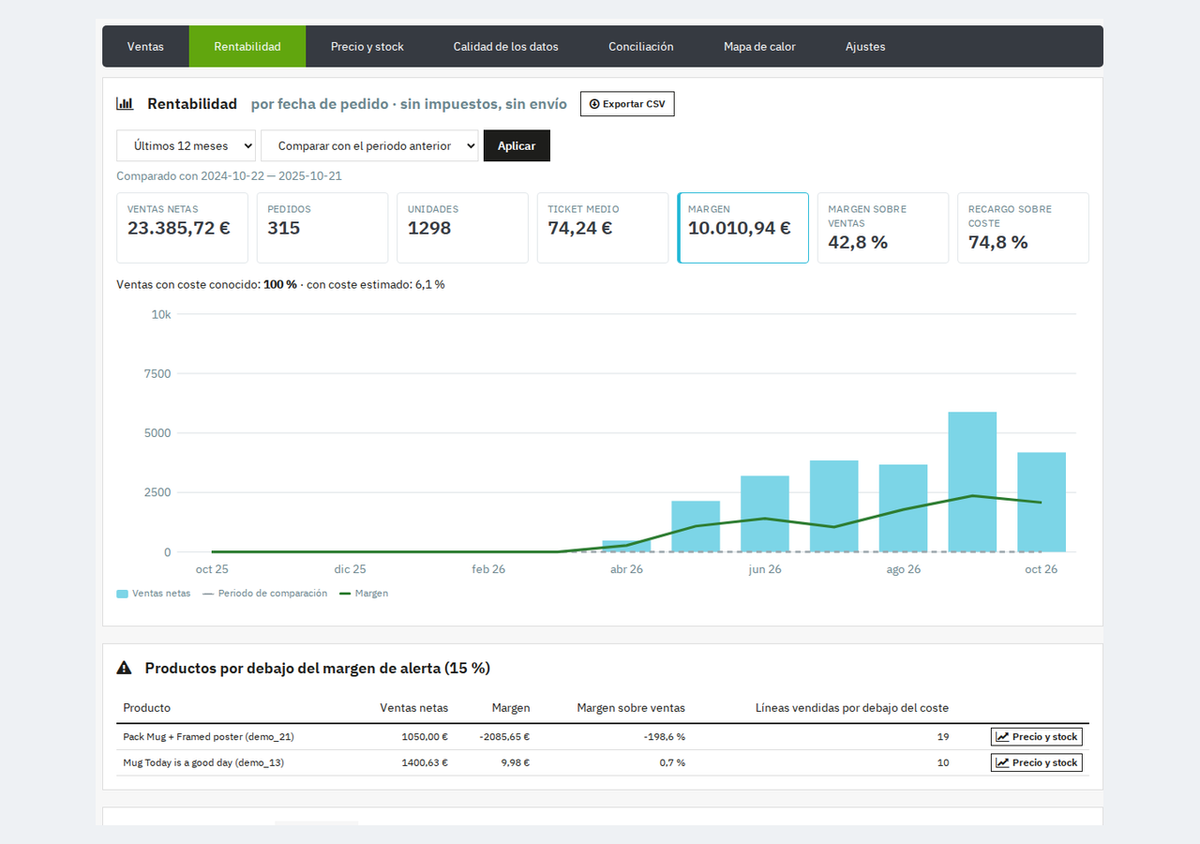The height and width of the screenshot is (844, 1200).
Task: Click the Margen sobre ventas column header
Action: click(631, 708)
